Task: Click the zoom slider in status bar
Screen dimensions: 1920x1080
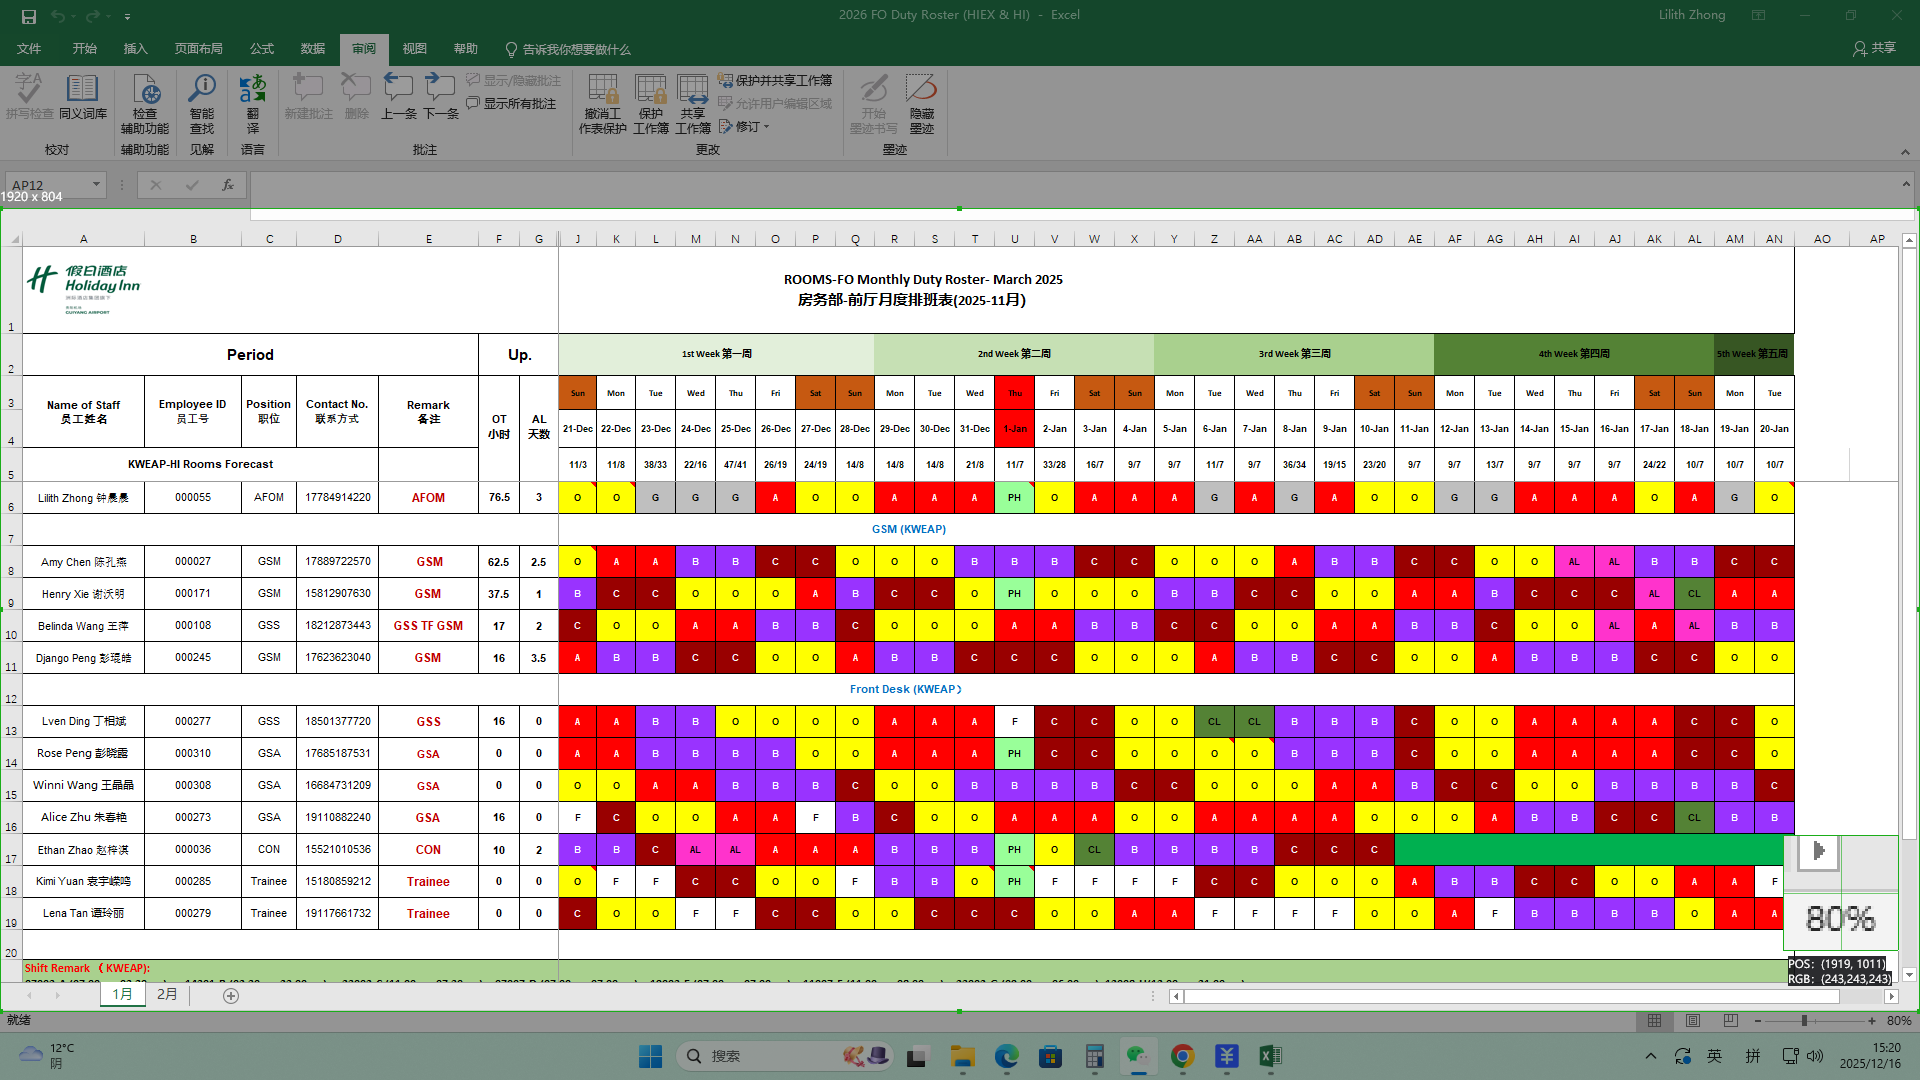Action: coord(1804,1021)
